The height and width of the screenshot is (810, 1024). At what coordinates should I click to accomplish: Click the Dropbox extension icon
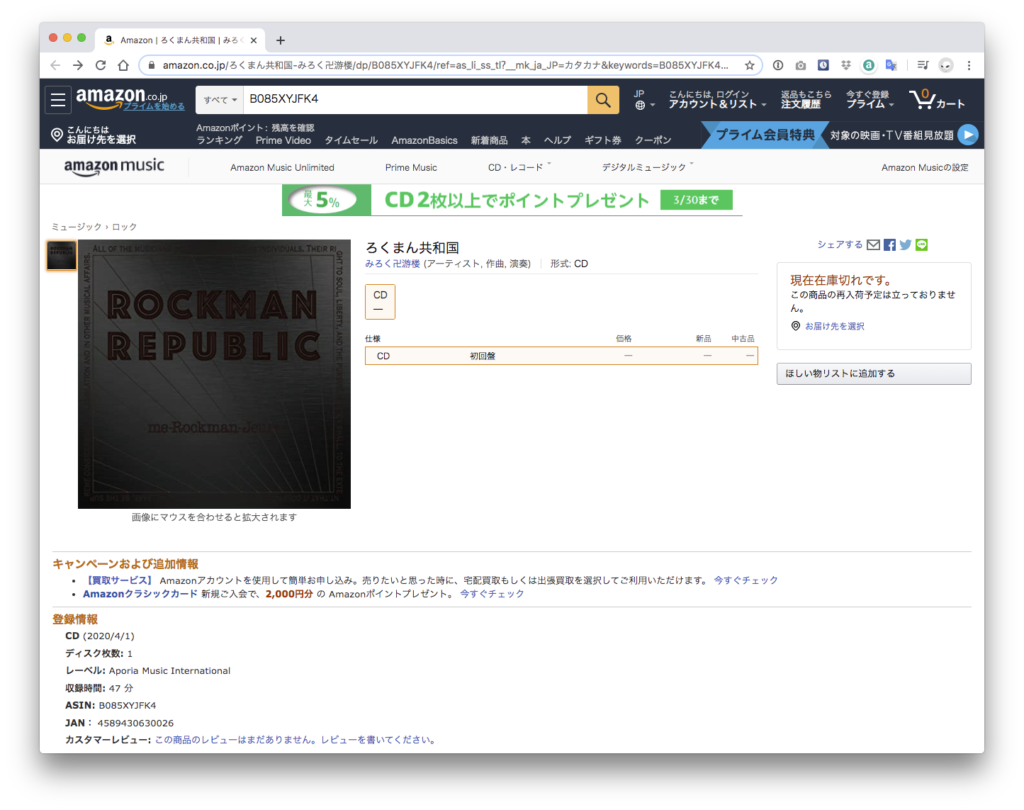[846, 65]
